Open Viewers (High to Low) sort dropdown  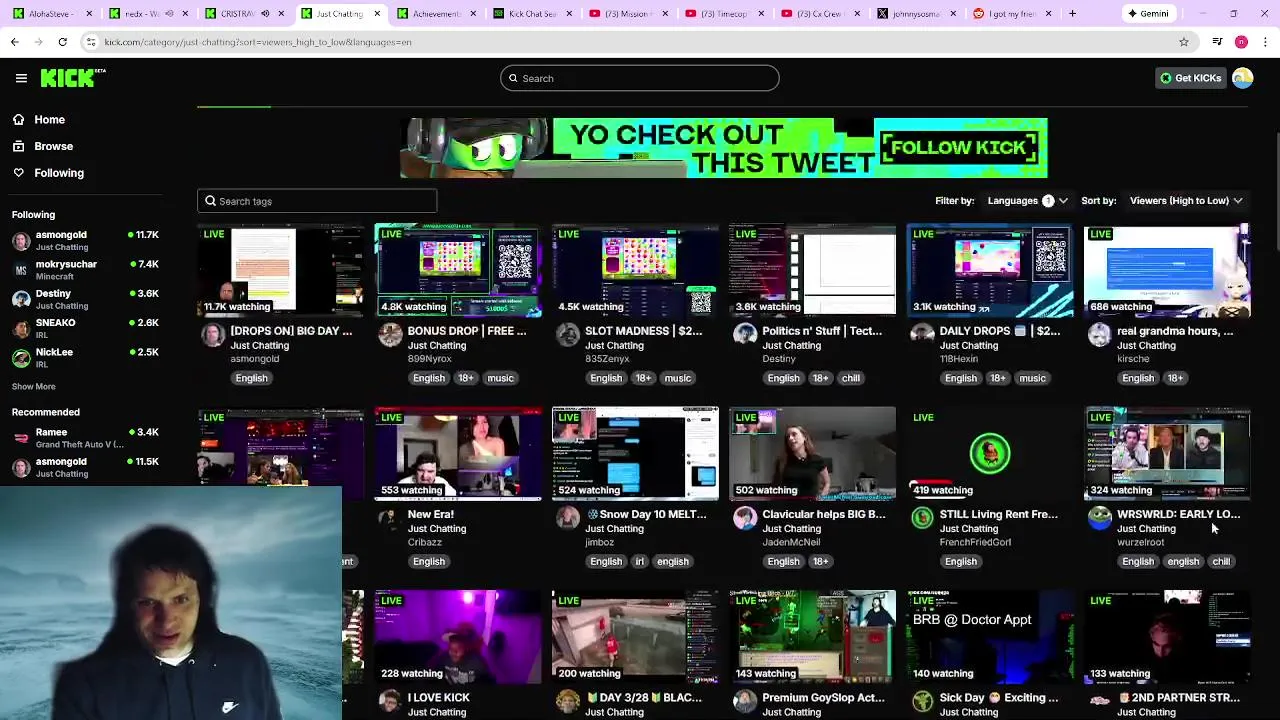1186,201
